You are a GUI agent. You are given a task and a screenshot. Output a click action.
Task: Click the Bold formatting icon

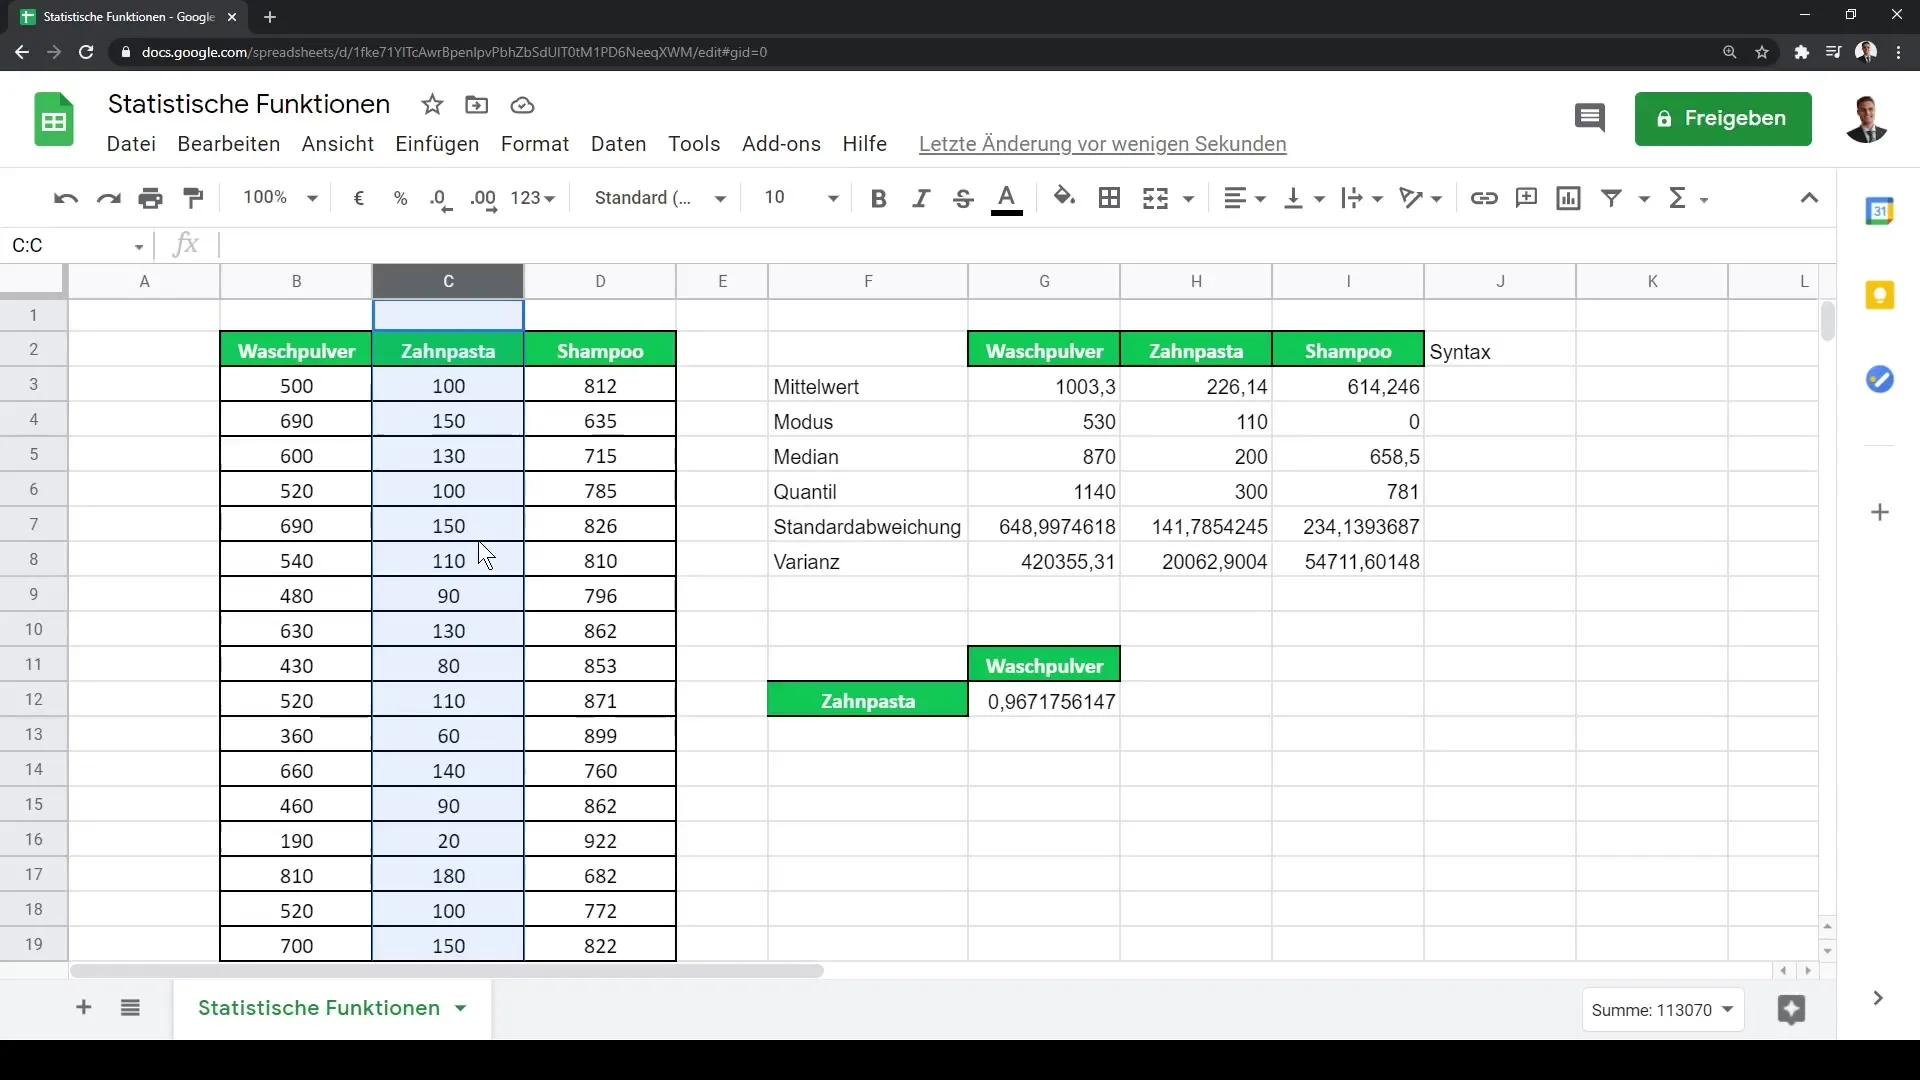coord(877,198)
